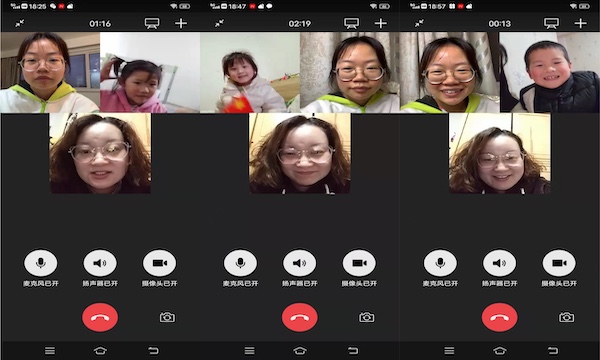600x360 pixels.
Task: End the call showing 02:19
Action: click(300, 317)
